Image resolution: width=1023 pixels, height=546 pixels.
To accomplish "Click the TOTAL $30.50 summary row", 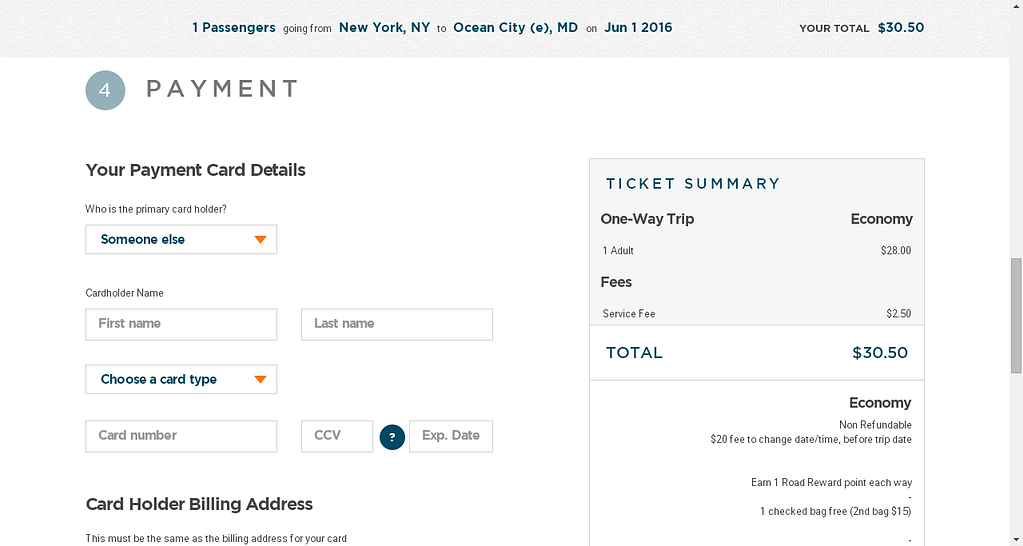I will pos(756,353).
